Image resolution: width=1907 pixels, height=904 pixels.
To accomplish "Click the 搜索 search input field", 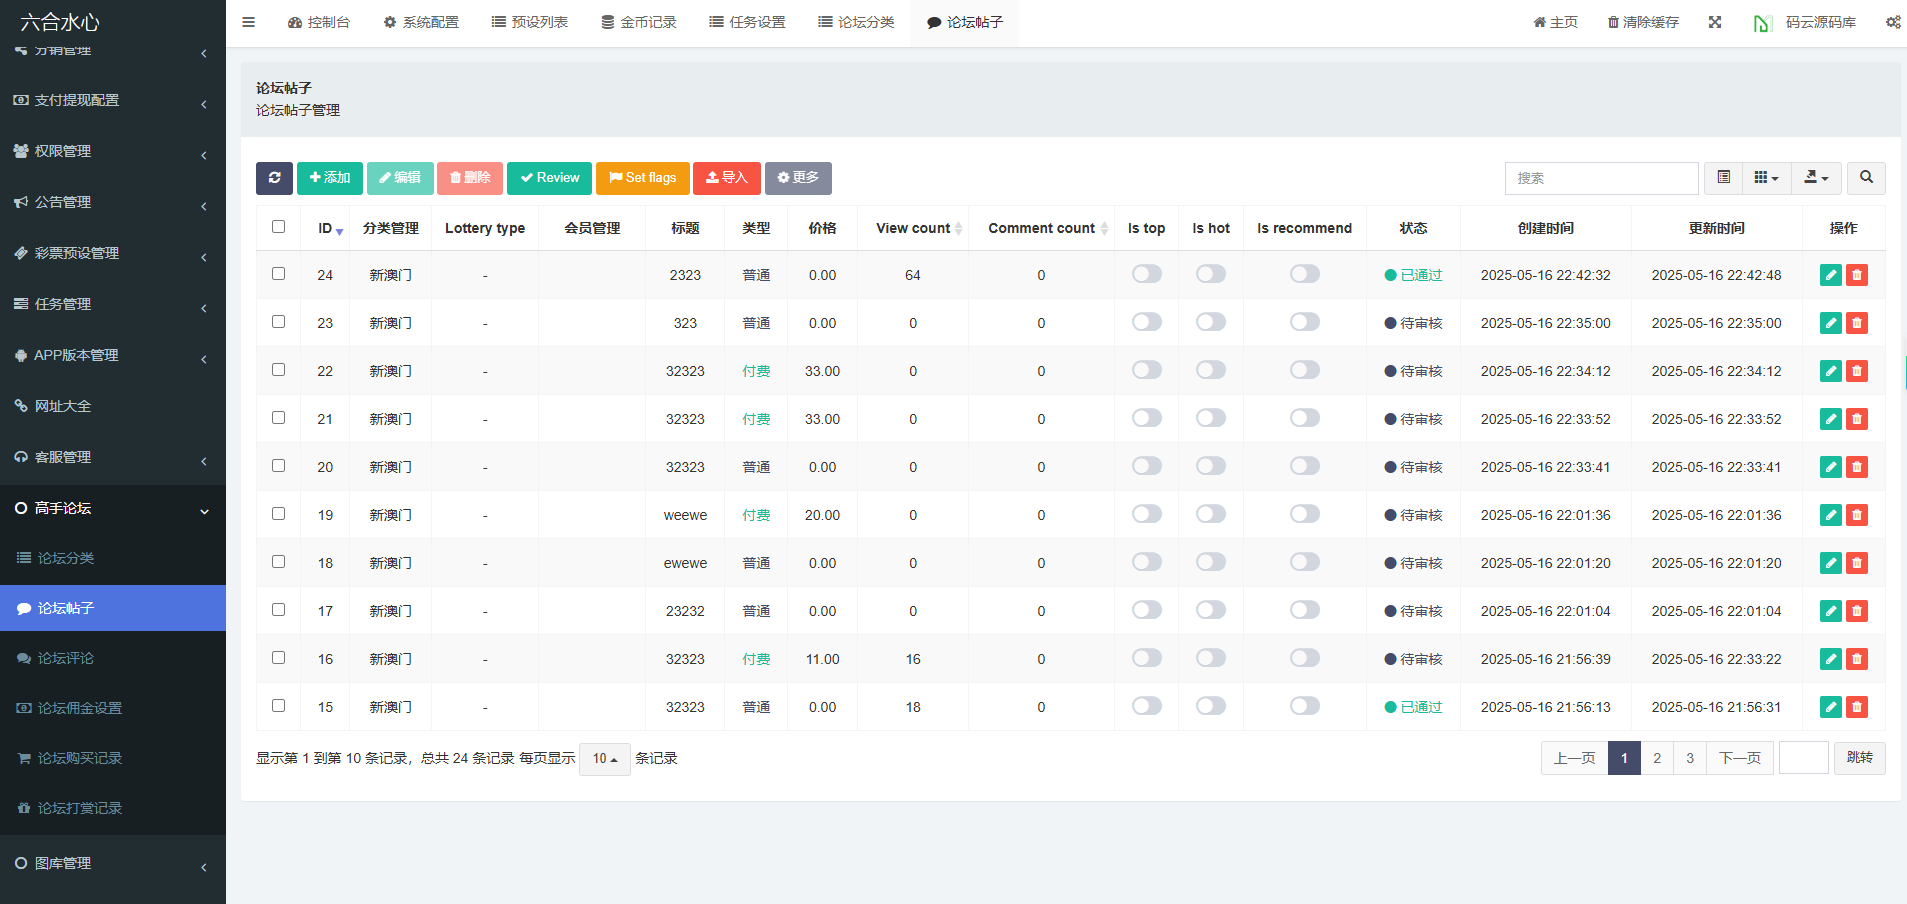I will (x=1600, y=178).
